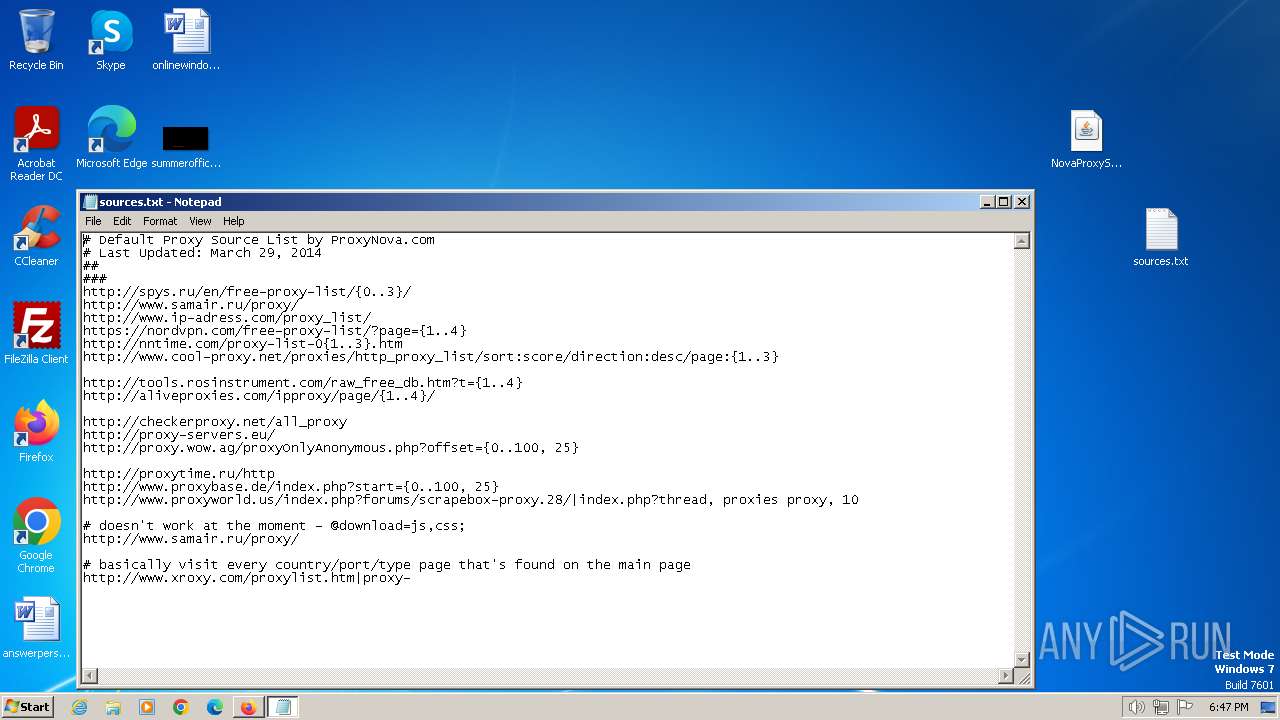Click the horizontal scrollbar right arrow
Screen dimensions: 1280x720
(1006, 676)
